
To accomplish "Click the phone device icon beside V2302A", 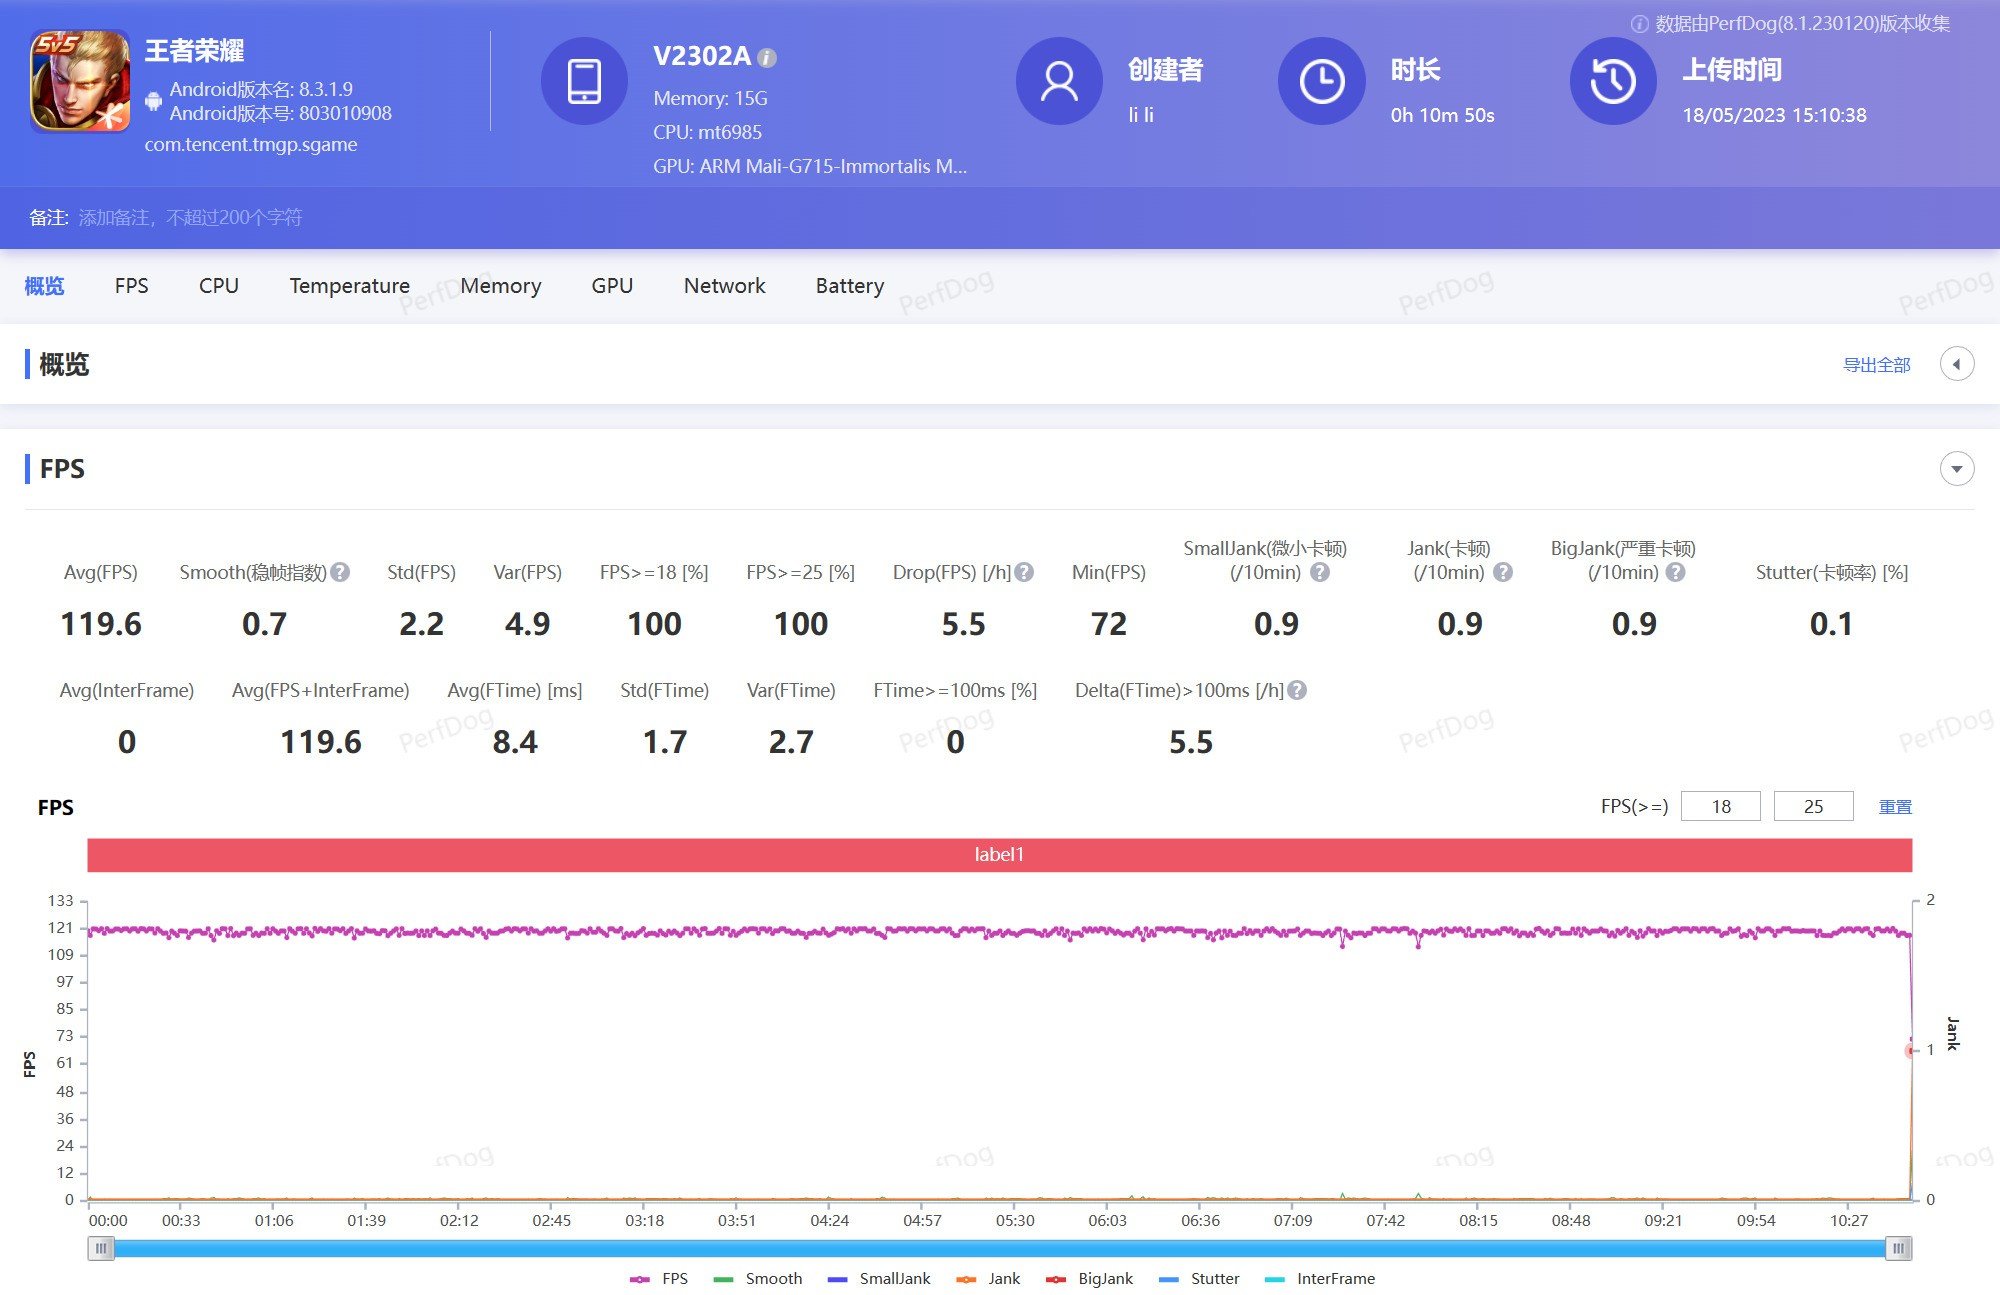I will pos(584,81).
